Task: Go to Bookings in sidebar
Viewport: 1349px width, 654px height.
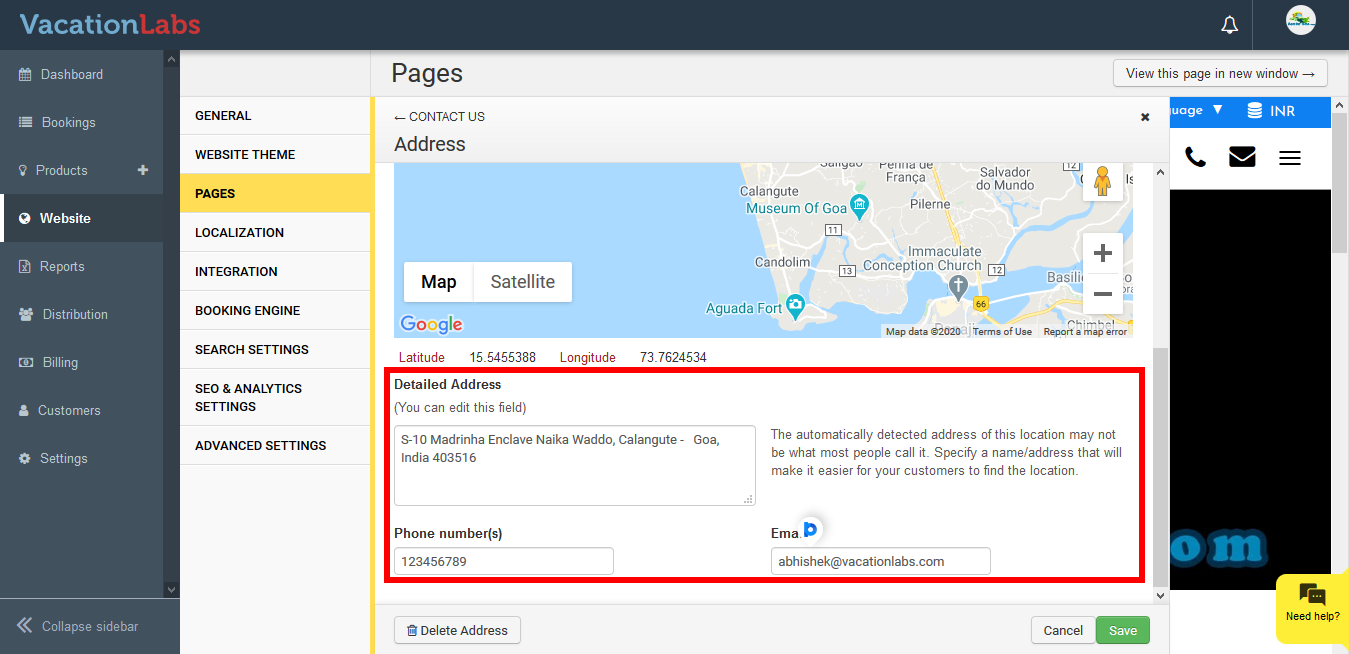Action: pos(68,122)
